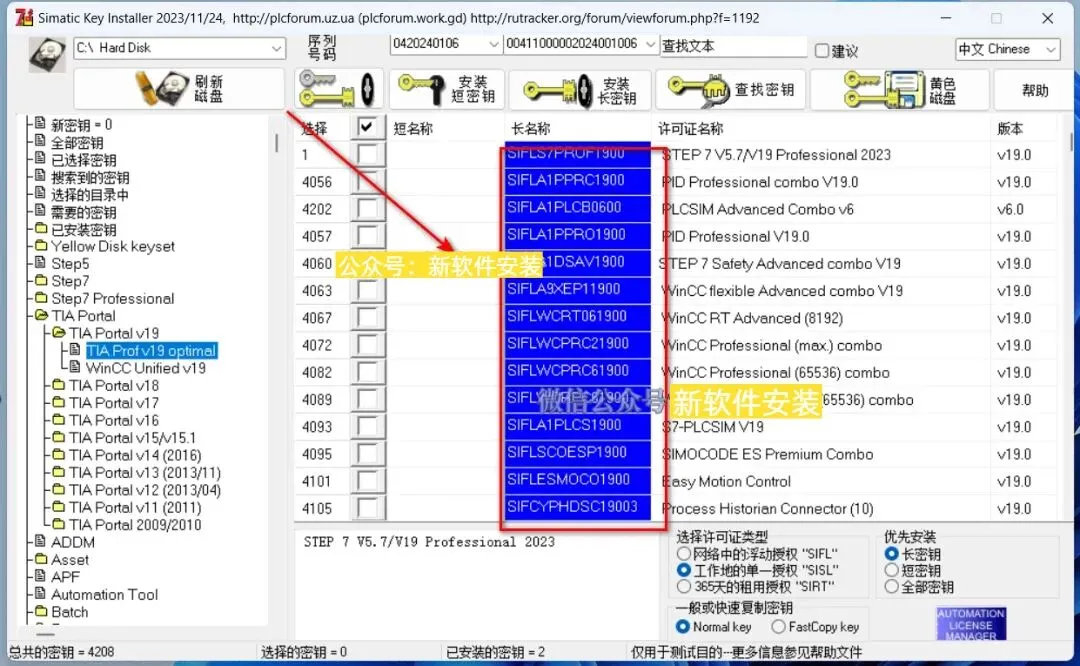Click the Easy Motion Control license cell
1080x666 pixels.
727,481
